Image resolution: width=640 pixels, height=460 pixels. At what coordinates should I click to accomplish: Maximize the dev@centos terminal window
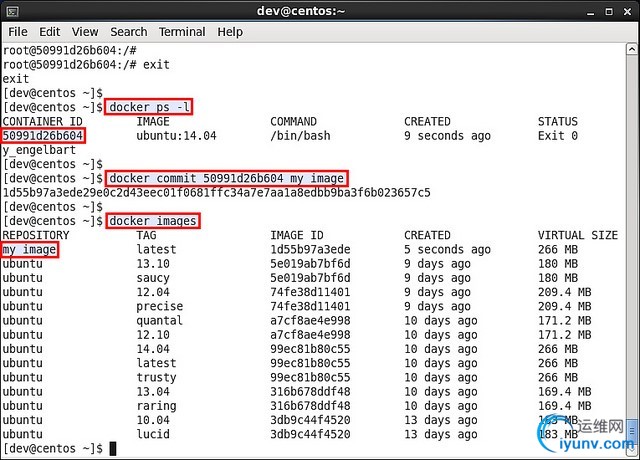609,11
